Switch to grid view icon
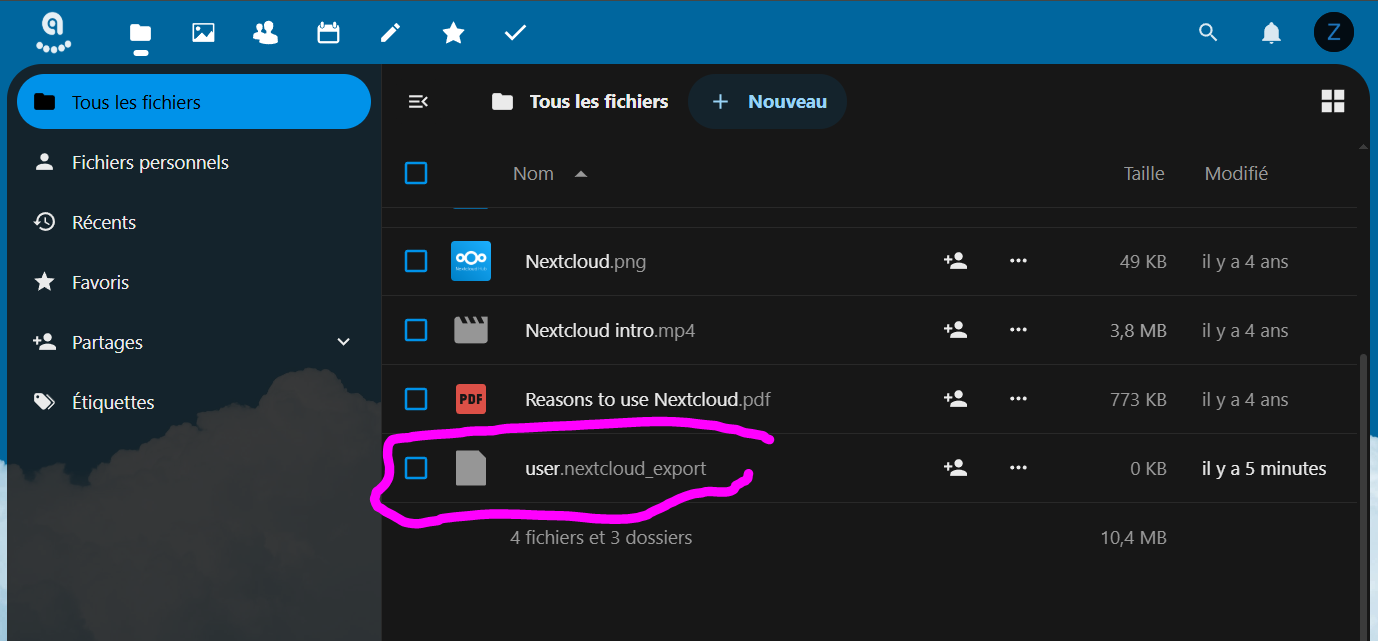Screen dimensions: 1378x641 tap(1332, 101)
